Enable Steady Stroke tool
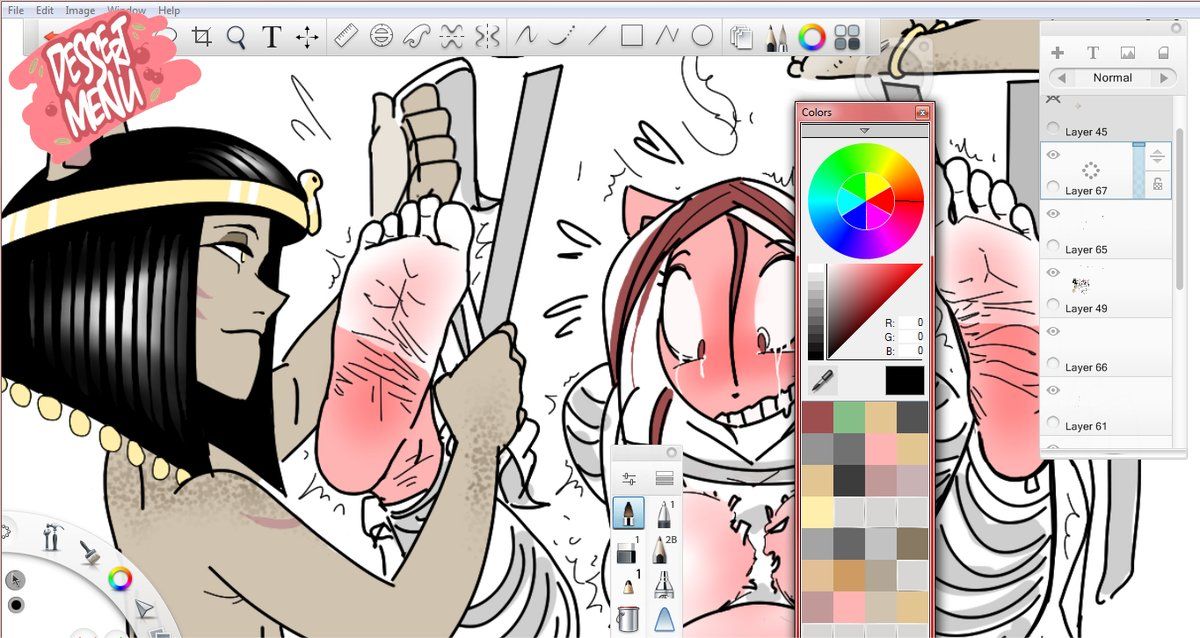 click(x=526, y=37)
